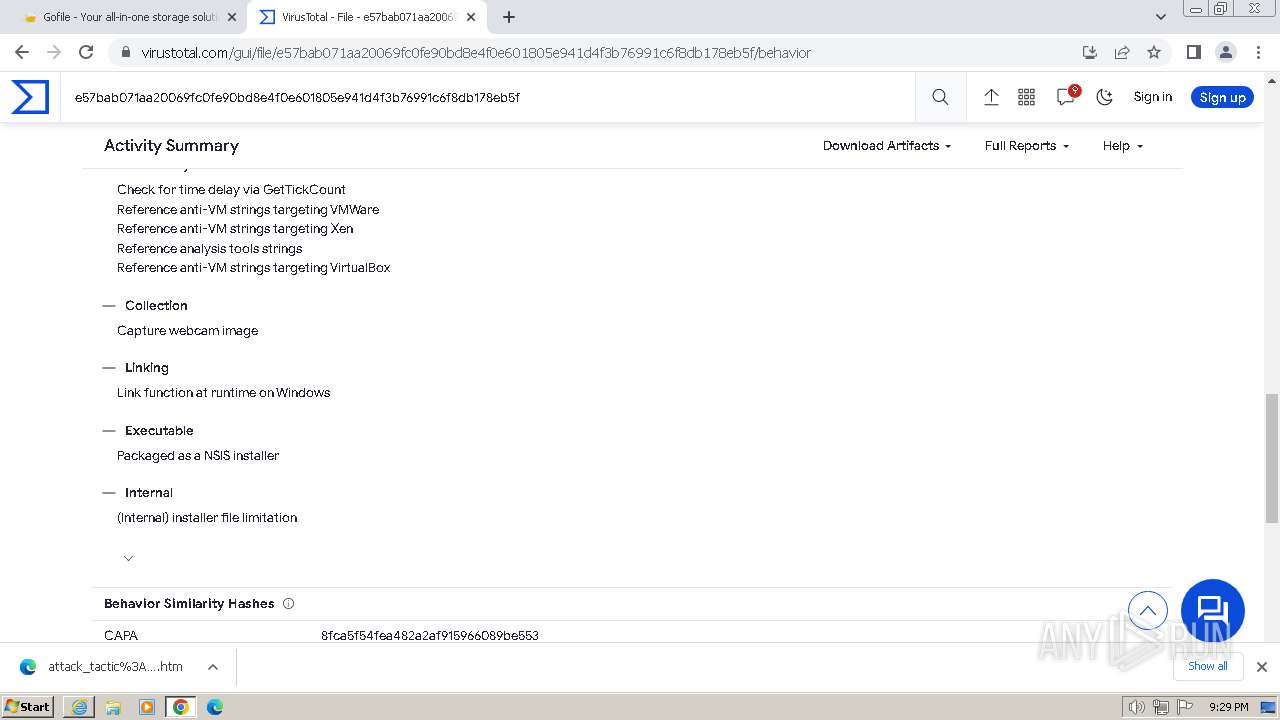Image resolution: width=1280 pixels, height=720 pixels.
Task: Click the address bar URL
Action: [476, 53]
